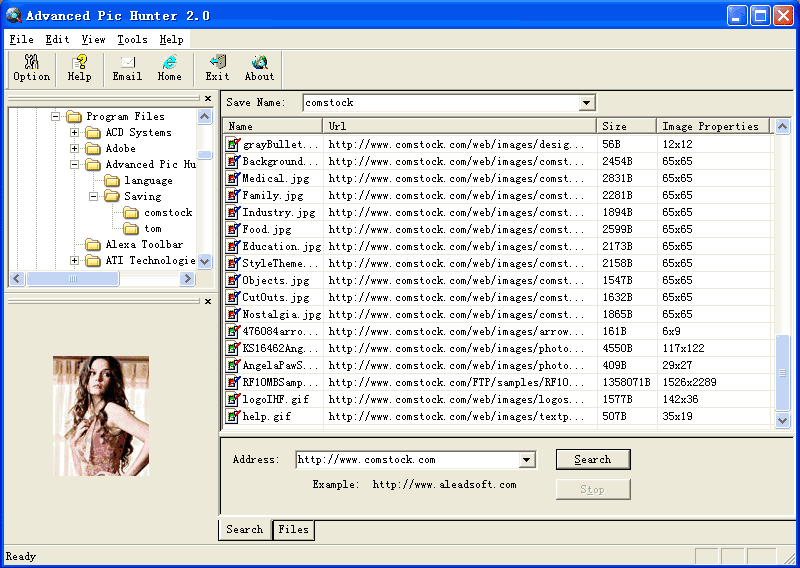Viewport: 800px width, 568px height.
Task: Expand the ACD Systems folder
Action: click(75, 133)
